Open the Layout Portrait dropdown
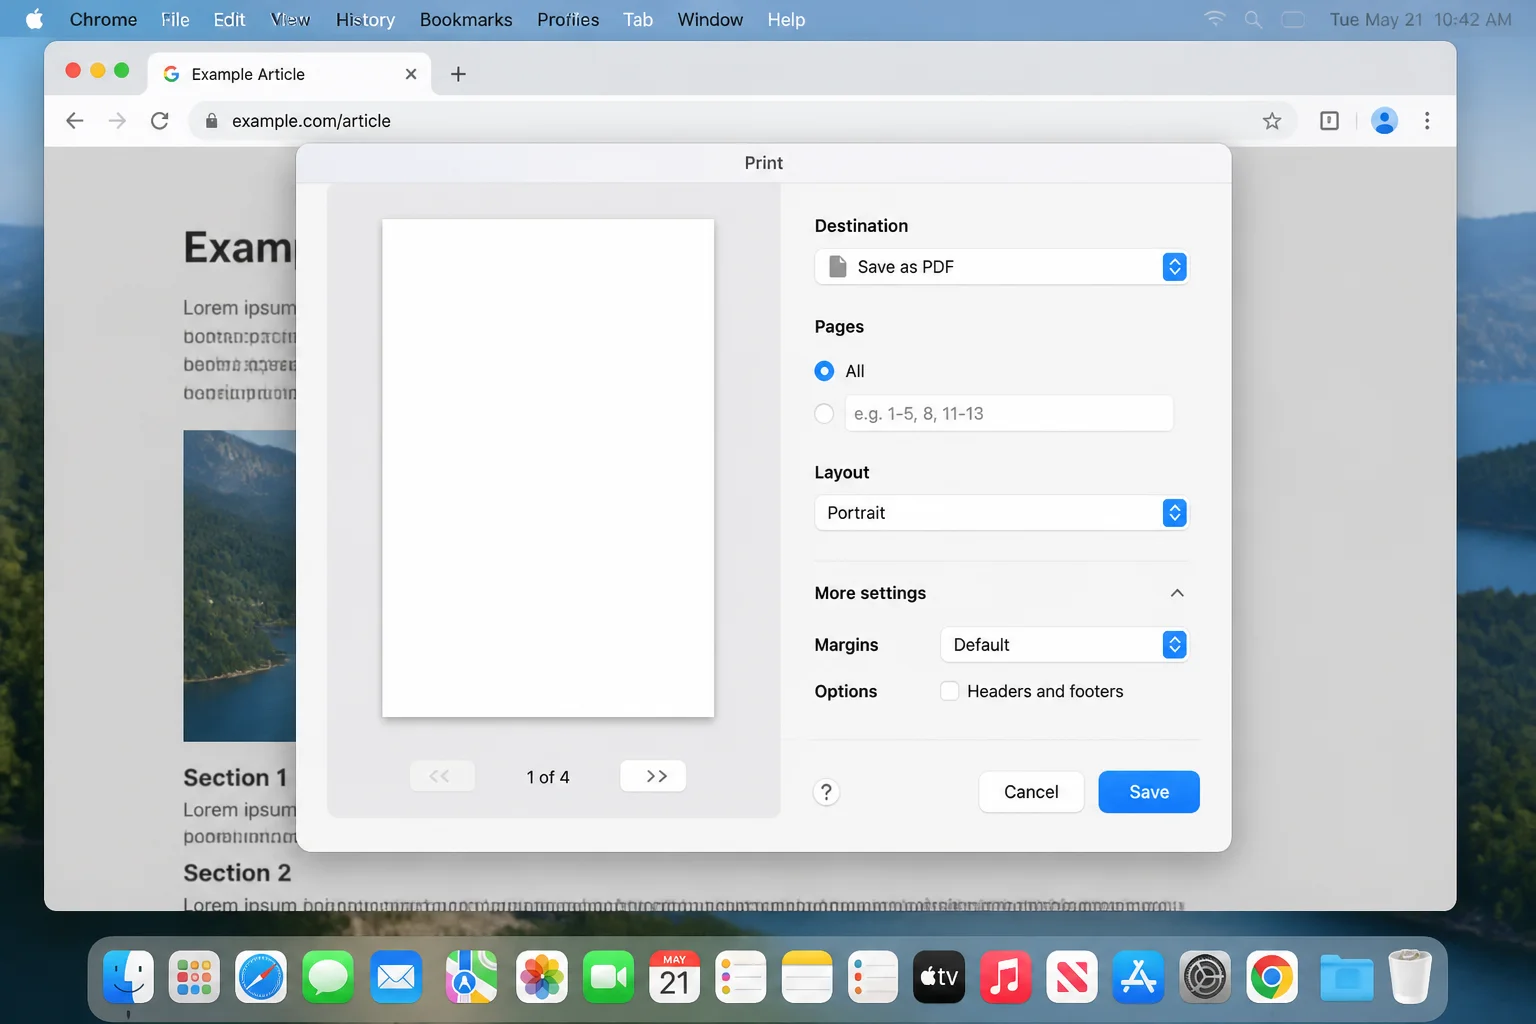The width and height of the screenshot is (1536, 1024). (x=1001, y=513)
